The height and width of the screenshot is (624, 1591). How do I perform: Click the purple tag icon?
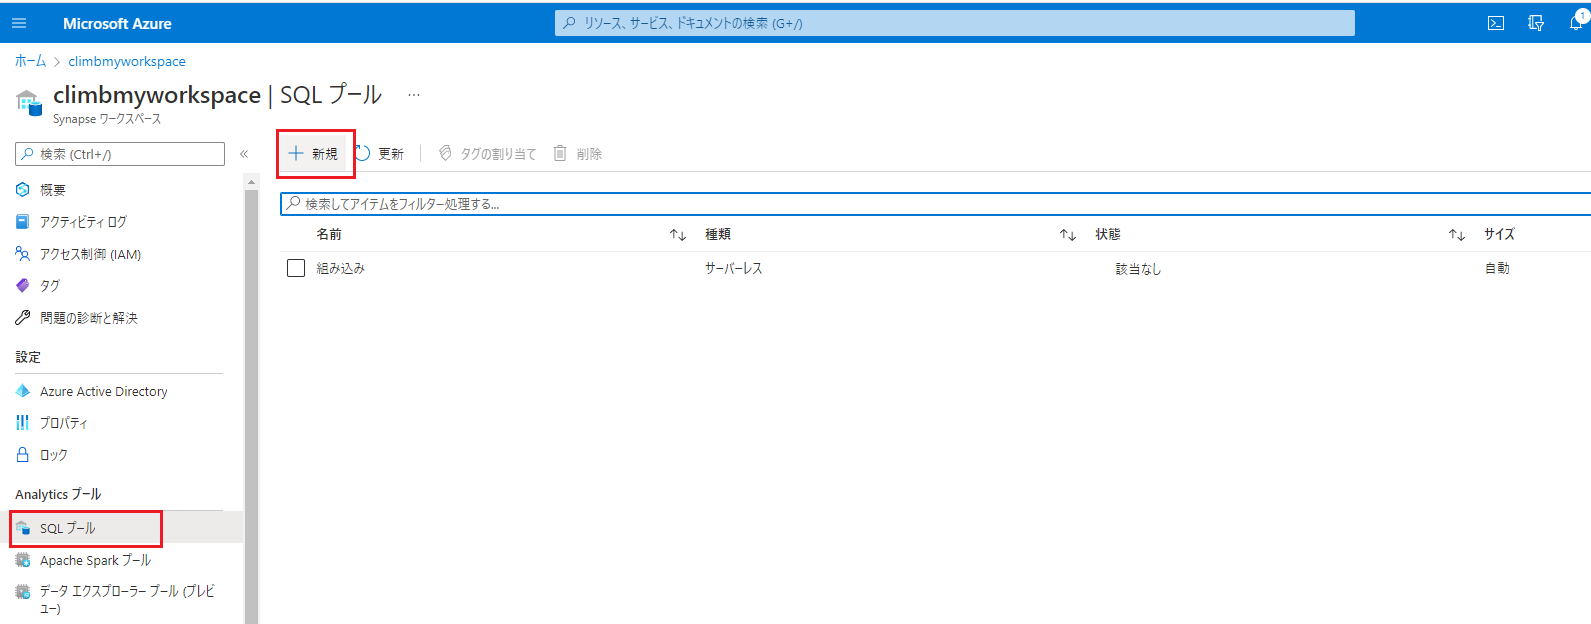click(23, 286)
